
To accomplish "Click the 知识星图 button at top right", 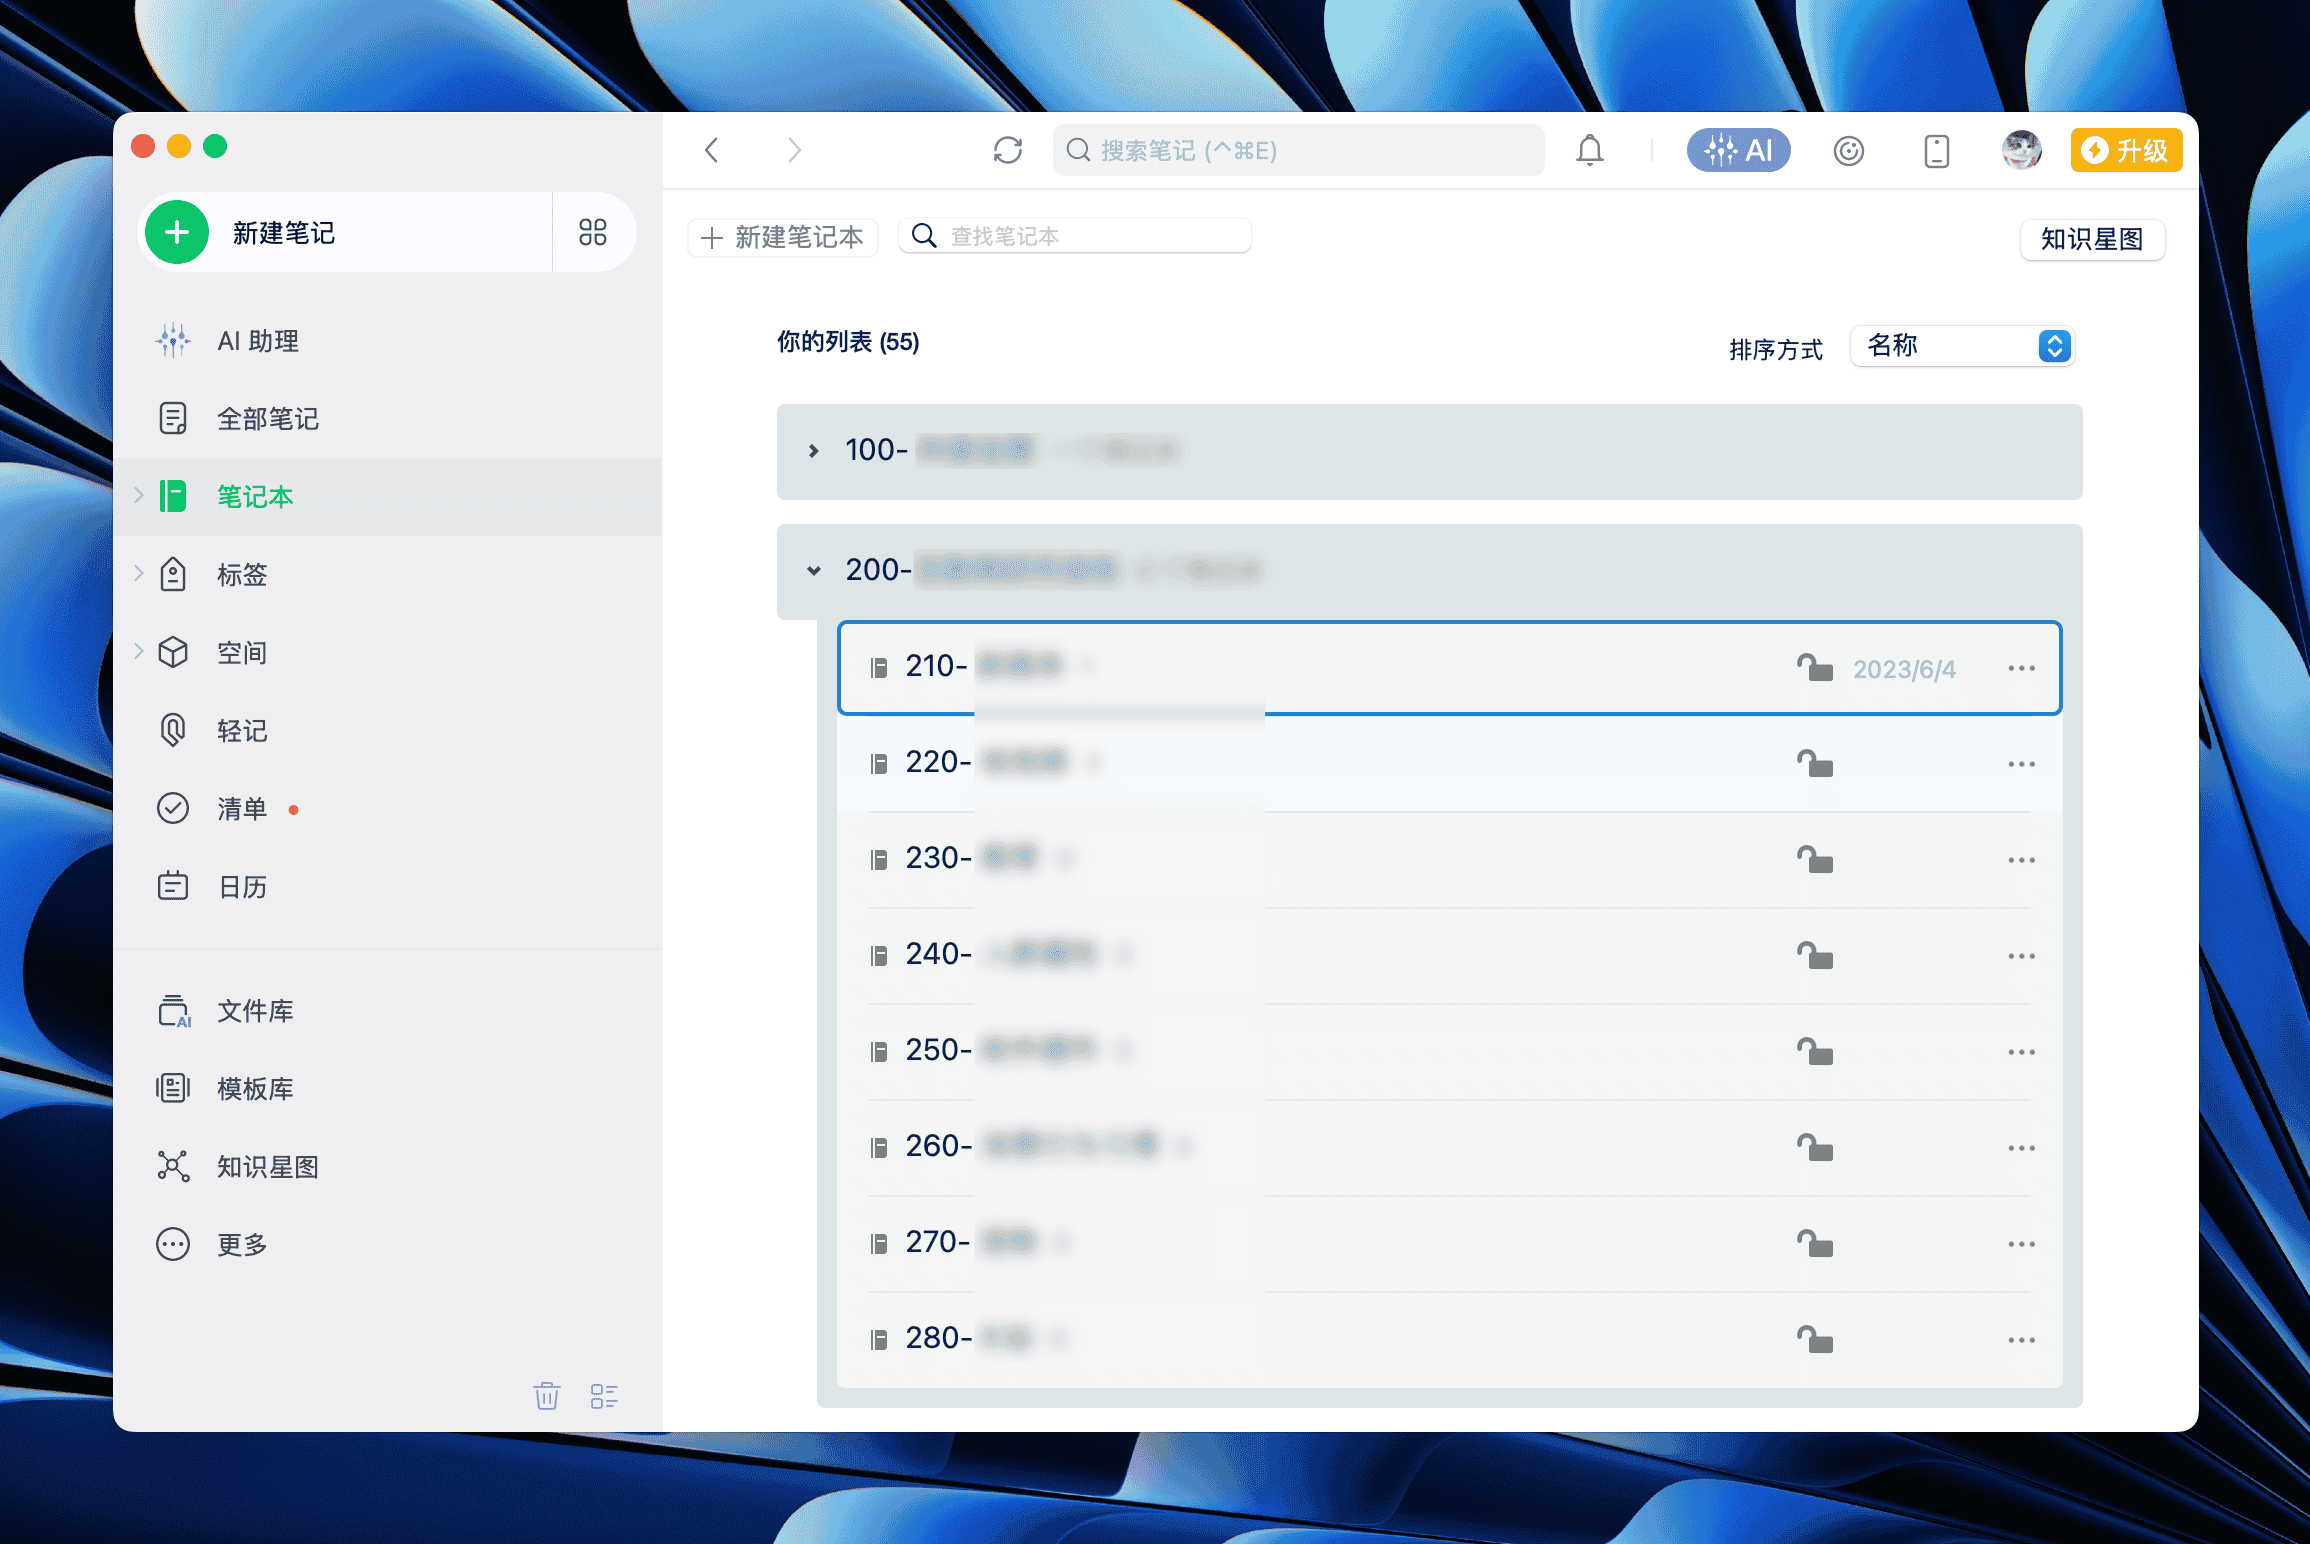I will click(2092, 239).
